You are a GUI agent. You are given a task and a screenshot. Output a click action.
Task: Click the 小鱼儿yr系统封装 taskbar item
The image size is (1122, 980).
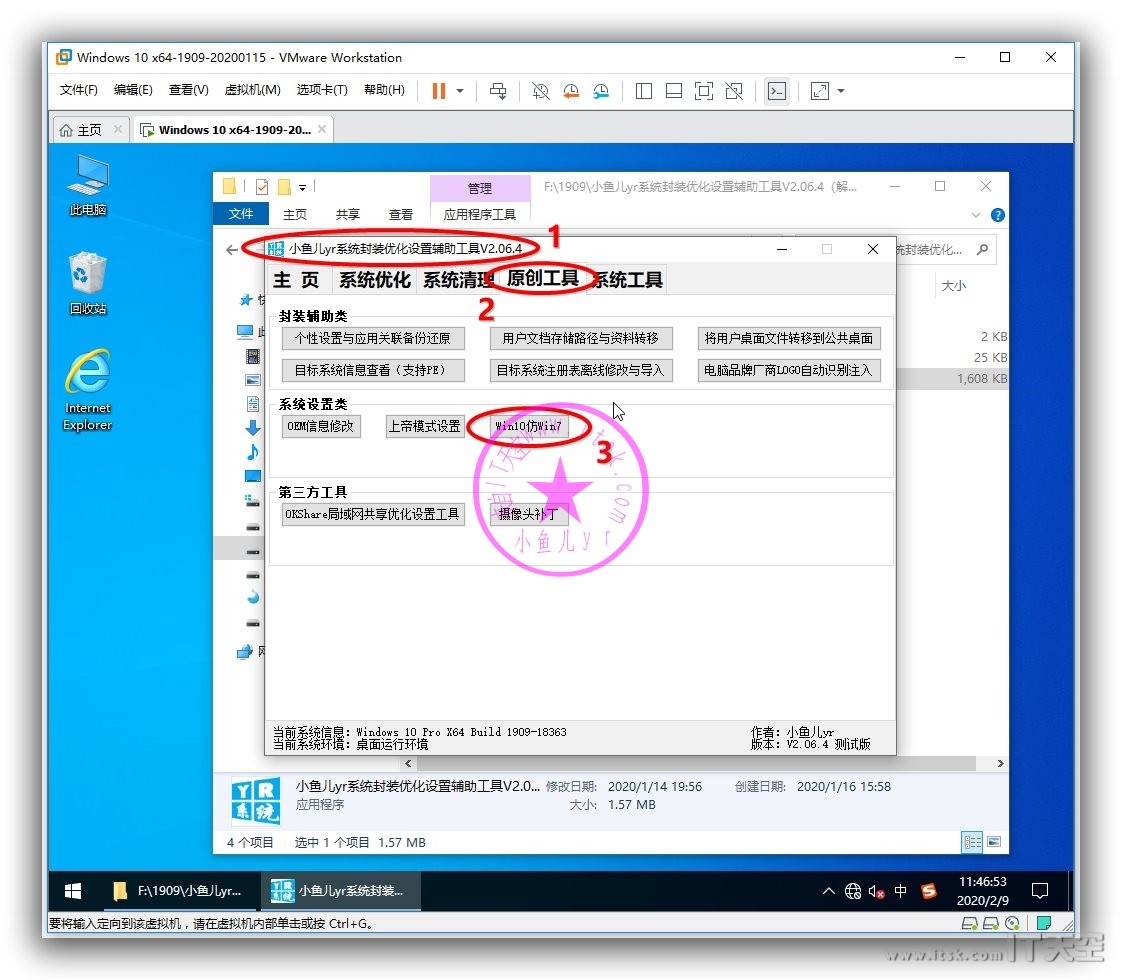(x=340, y=891)
